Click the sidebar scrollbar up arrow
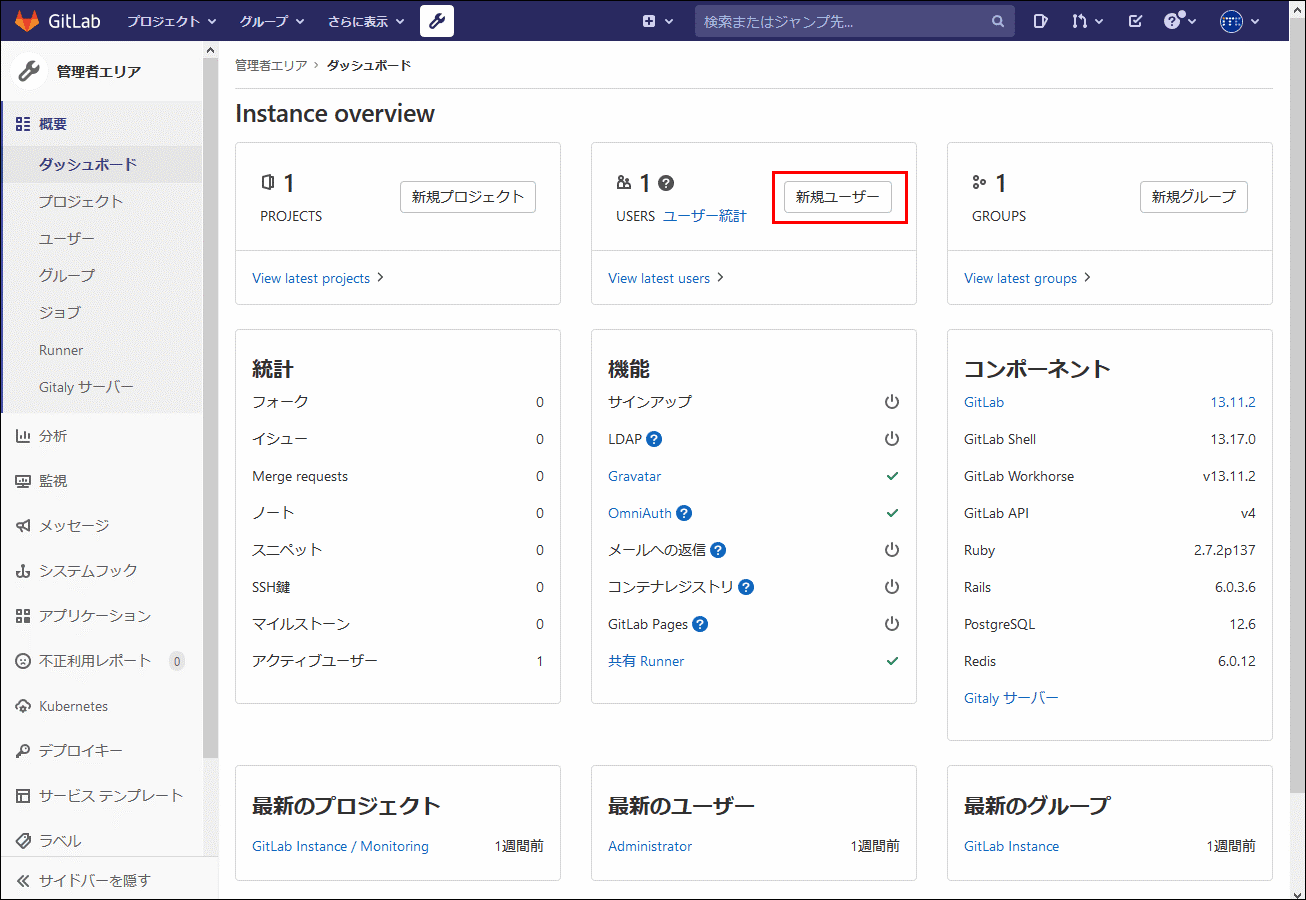The height and width of the screenshot is (900, 1306). pos(210,50)
